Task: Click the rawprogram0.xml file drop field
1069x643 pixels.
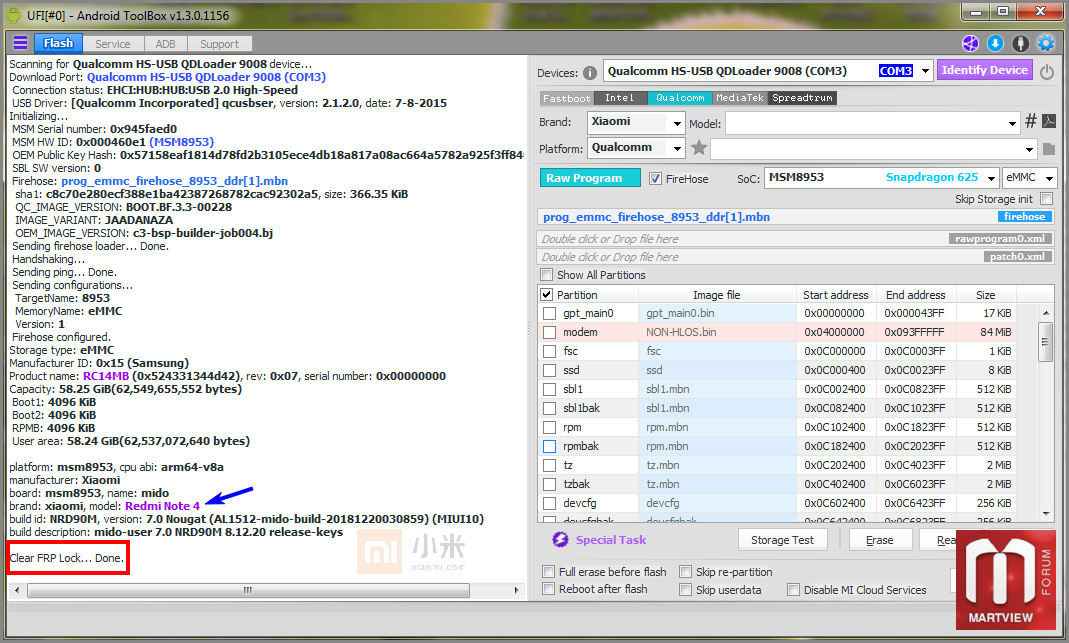Action: pos(796,239)
